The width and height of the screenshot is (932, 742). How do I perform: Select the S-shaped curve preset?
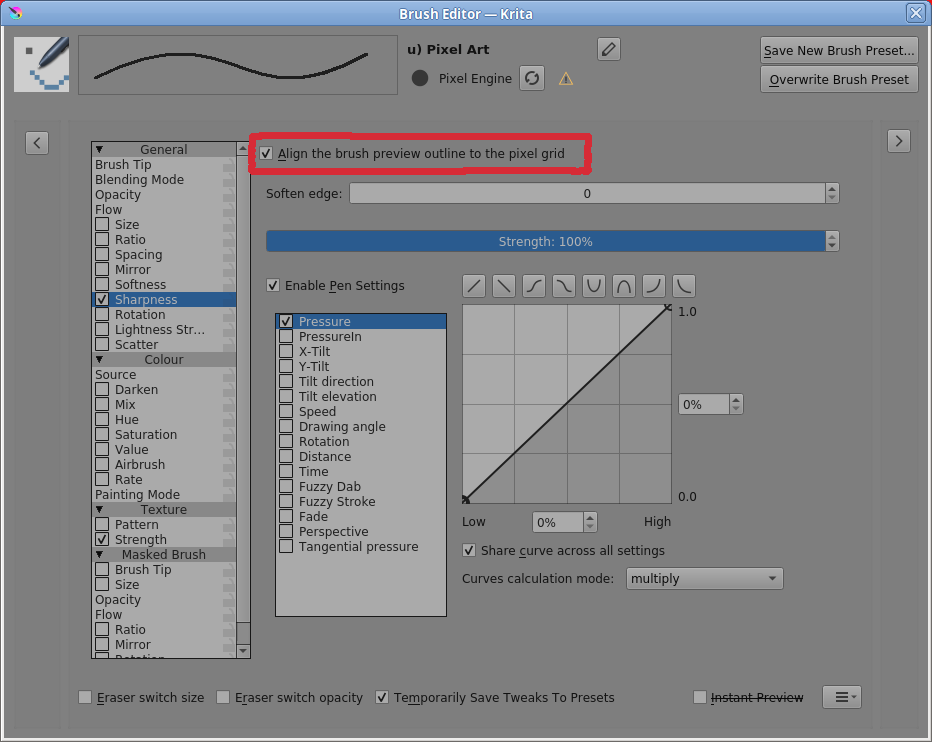(534, 286)
